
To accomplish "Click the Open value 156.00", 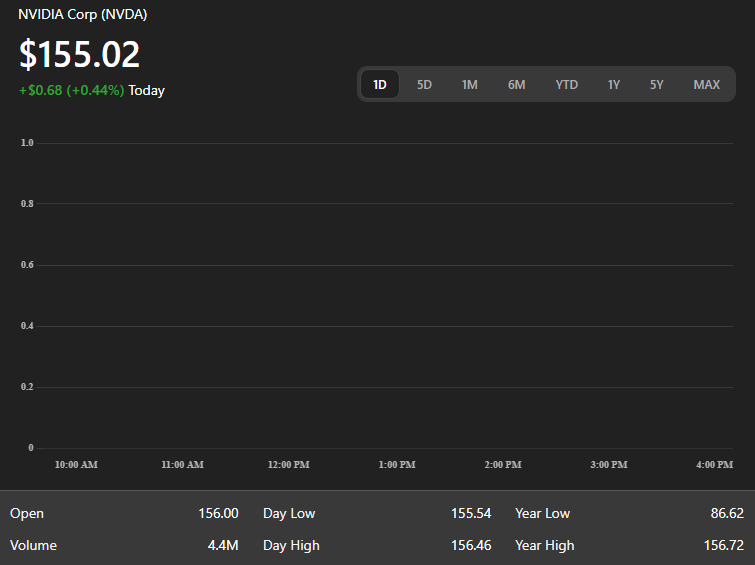I will pos(219,513).
